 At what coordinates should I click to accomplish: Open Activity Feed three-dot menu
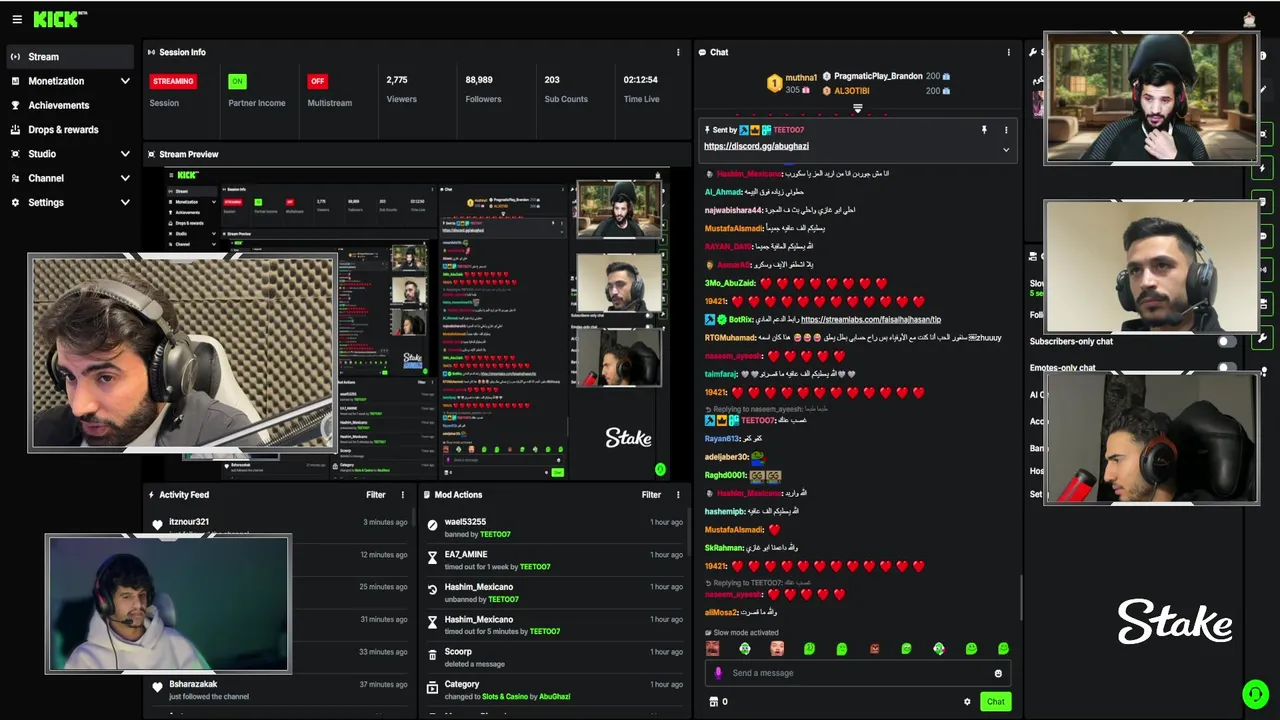(x=403, y=495)
